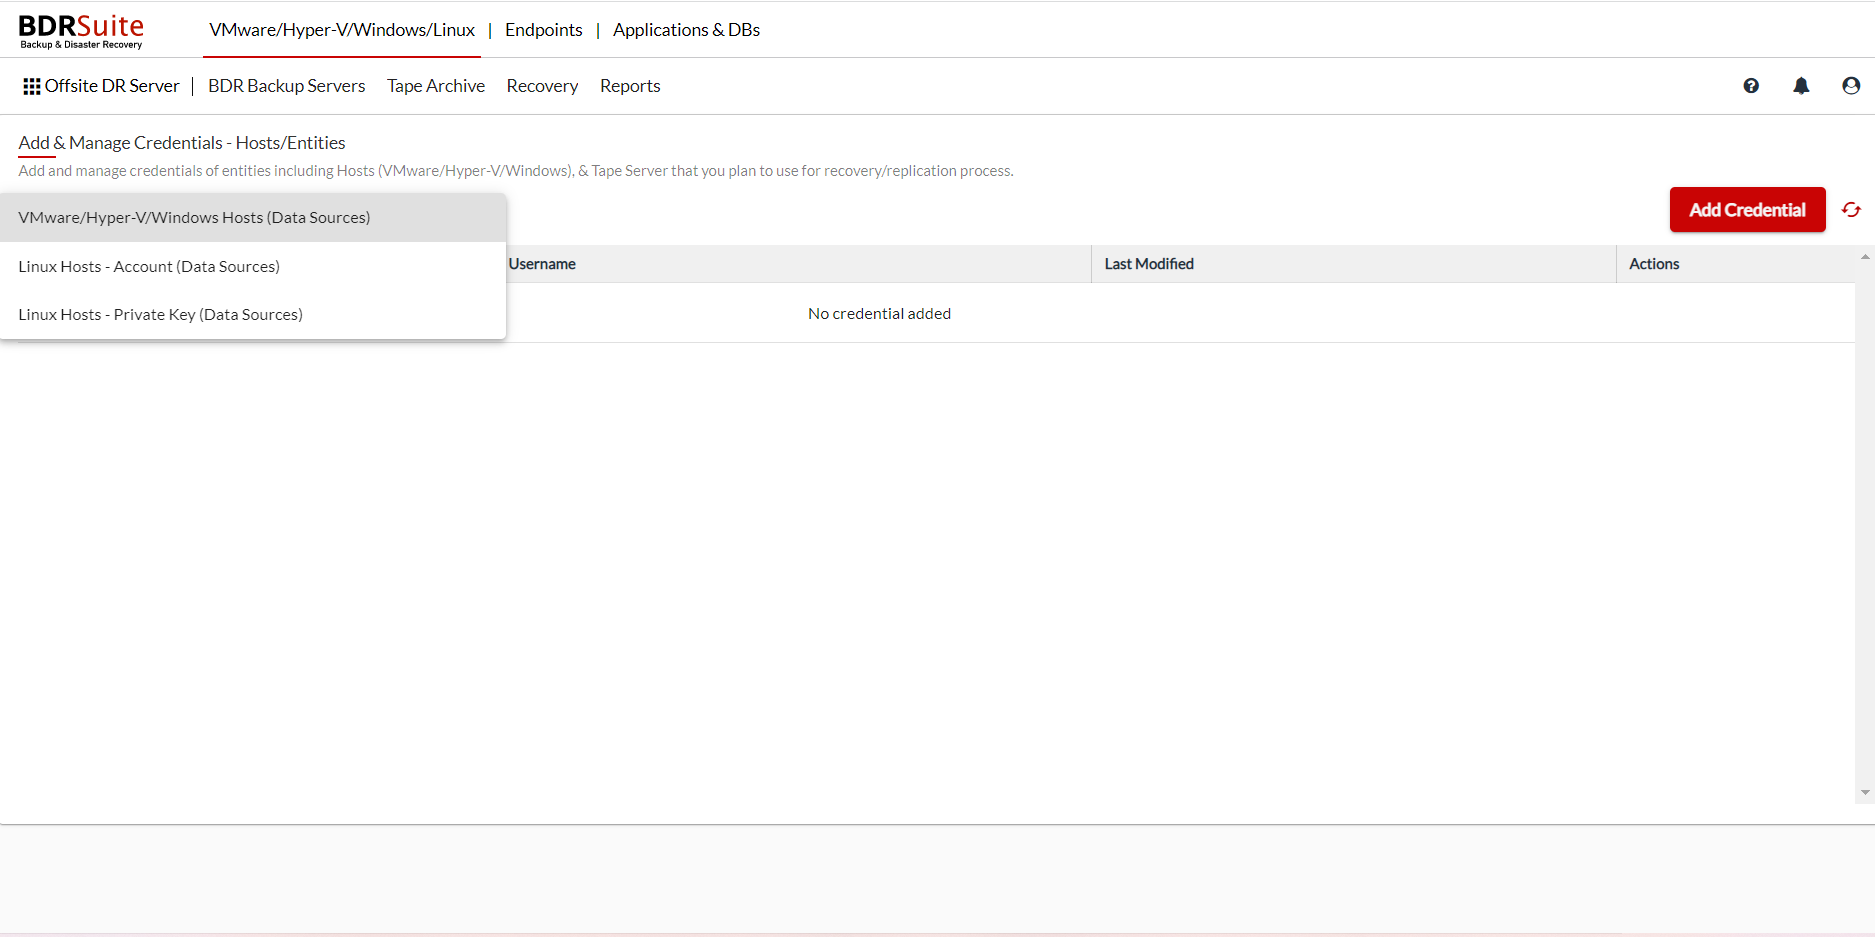Click the BDRSuite logo
1875x937 pixels.
(x=81, y=31)
